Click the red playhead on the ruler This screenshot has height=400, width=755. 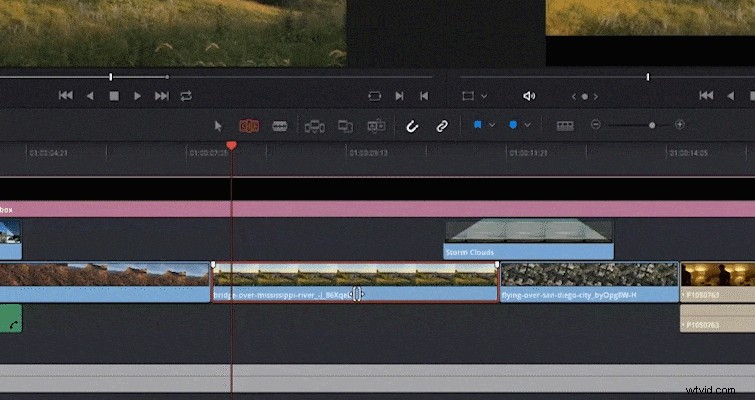click(x=232, y=145)
